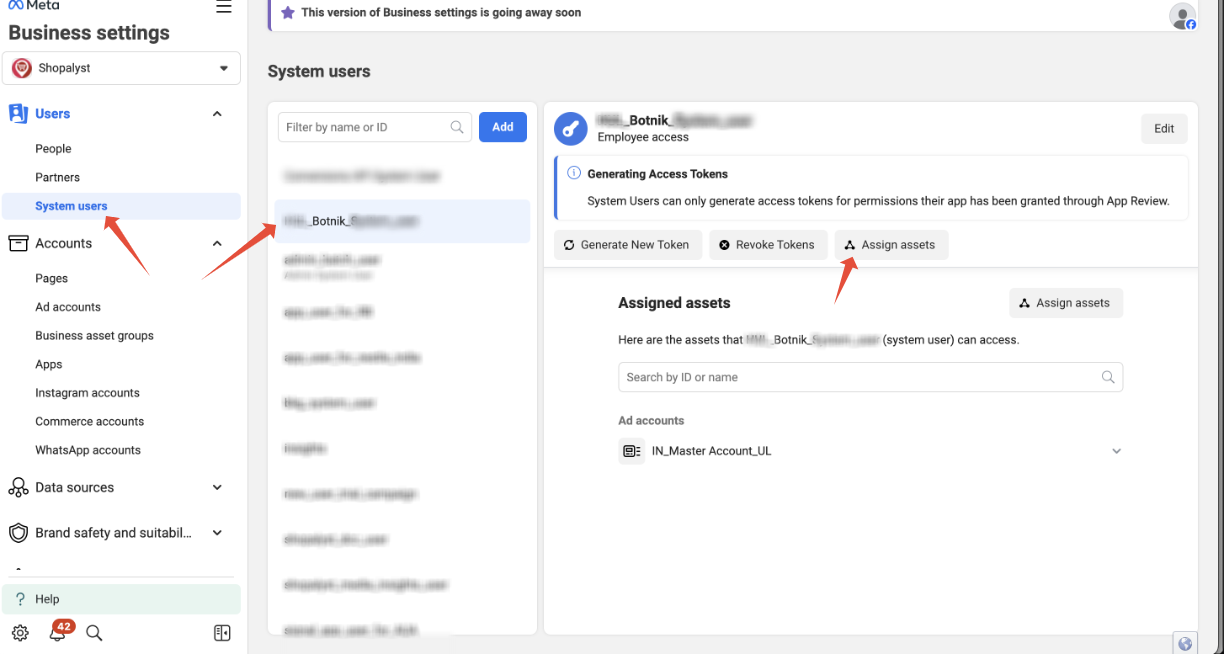Click the Brand safety shield icon
This screenshot has width=1224, height=654.
tap(18, 533)
